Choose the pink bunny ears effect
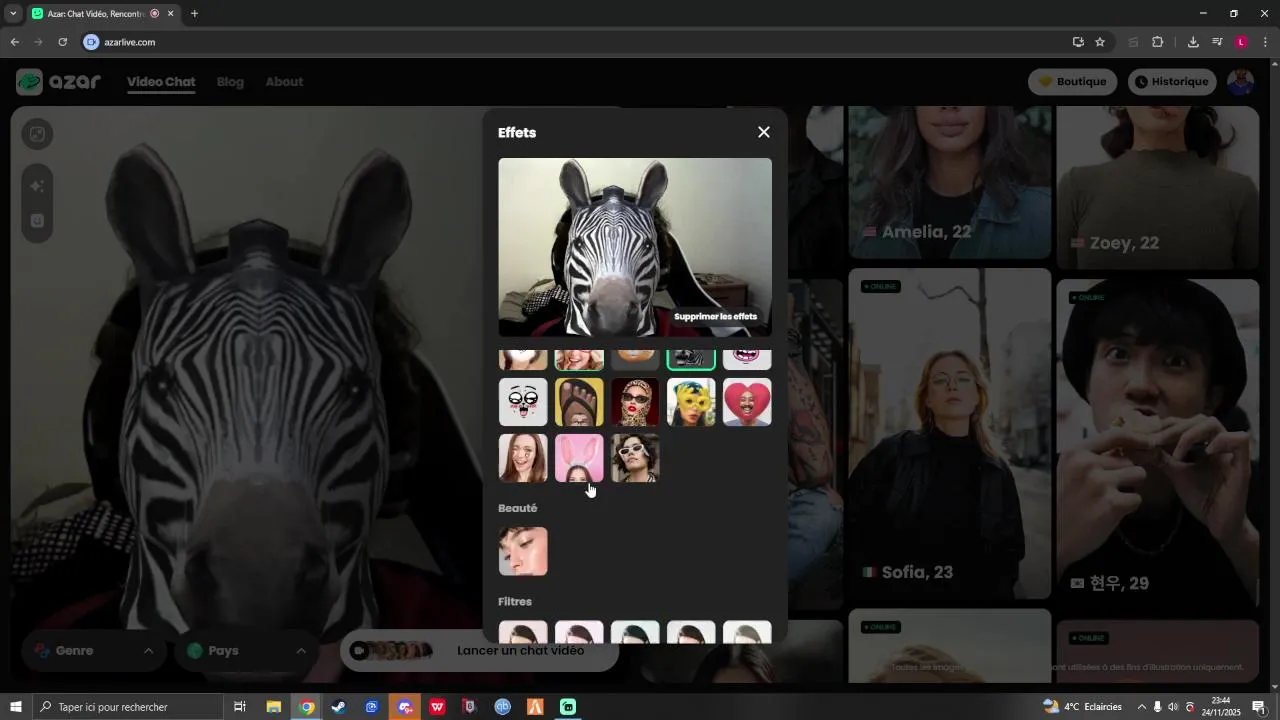This screenshot has width=1280, height=720. coord(579,458)
